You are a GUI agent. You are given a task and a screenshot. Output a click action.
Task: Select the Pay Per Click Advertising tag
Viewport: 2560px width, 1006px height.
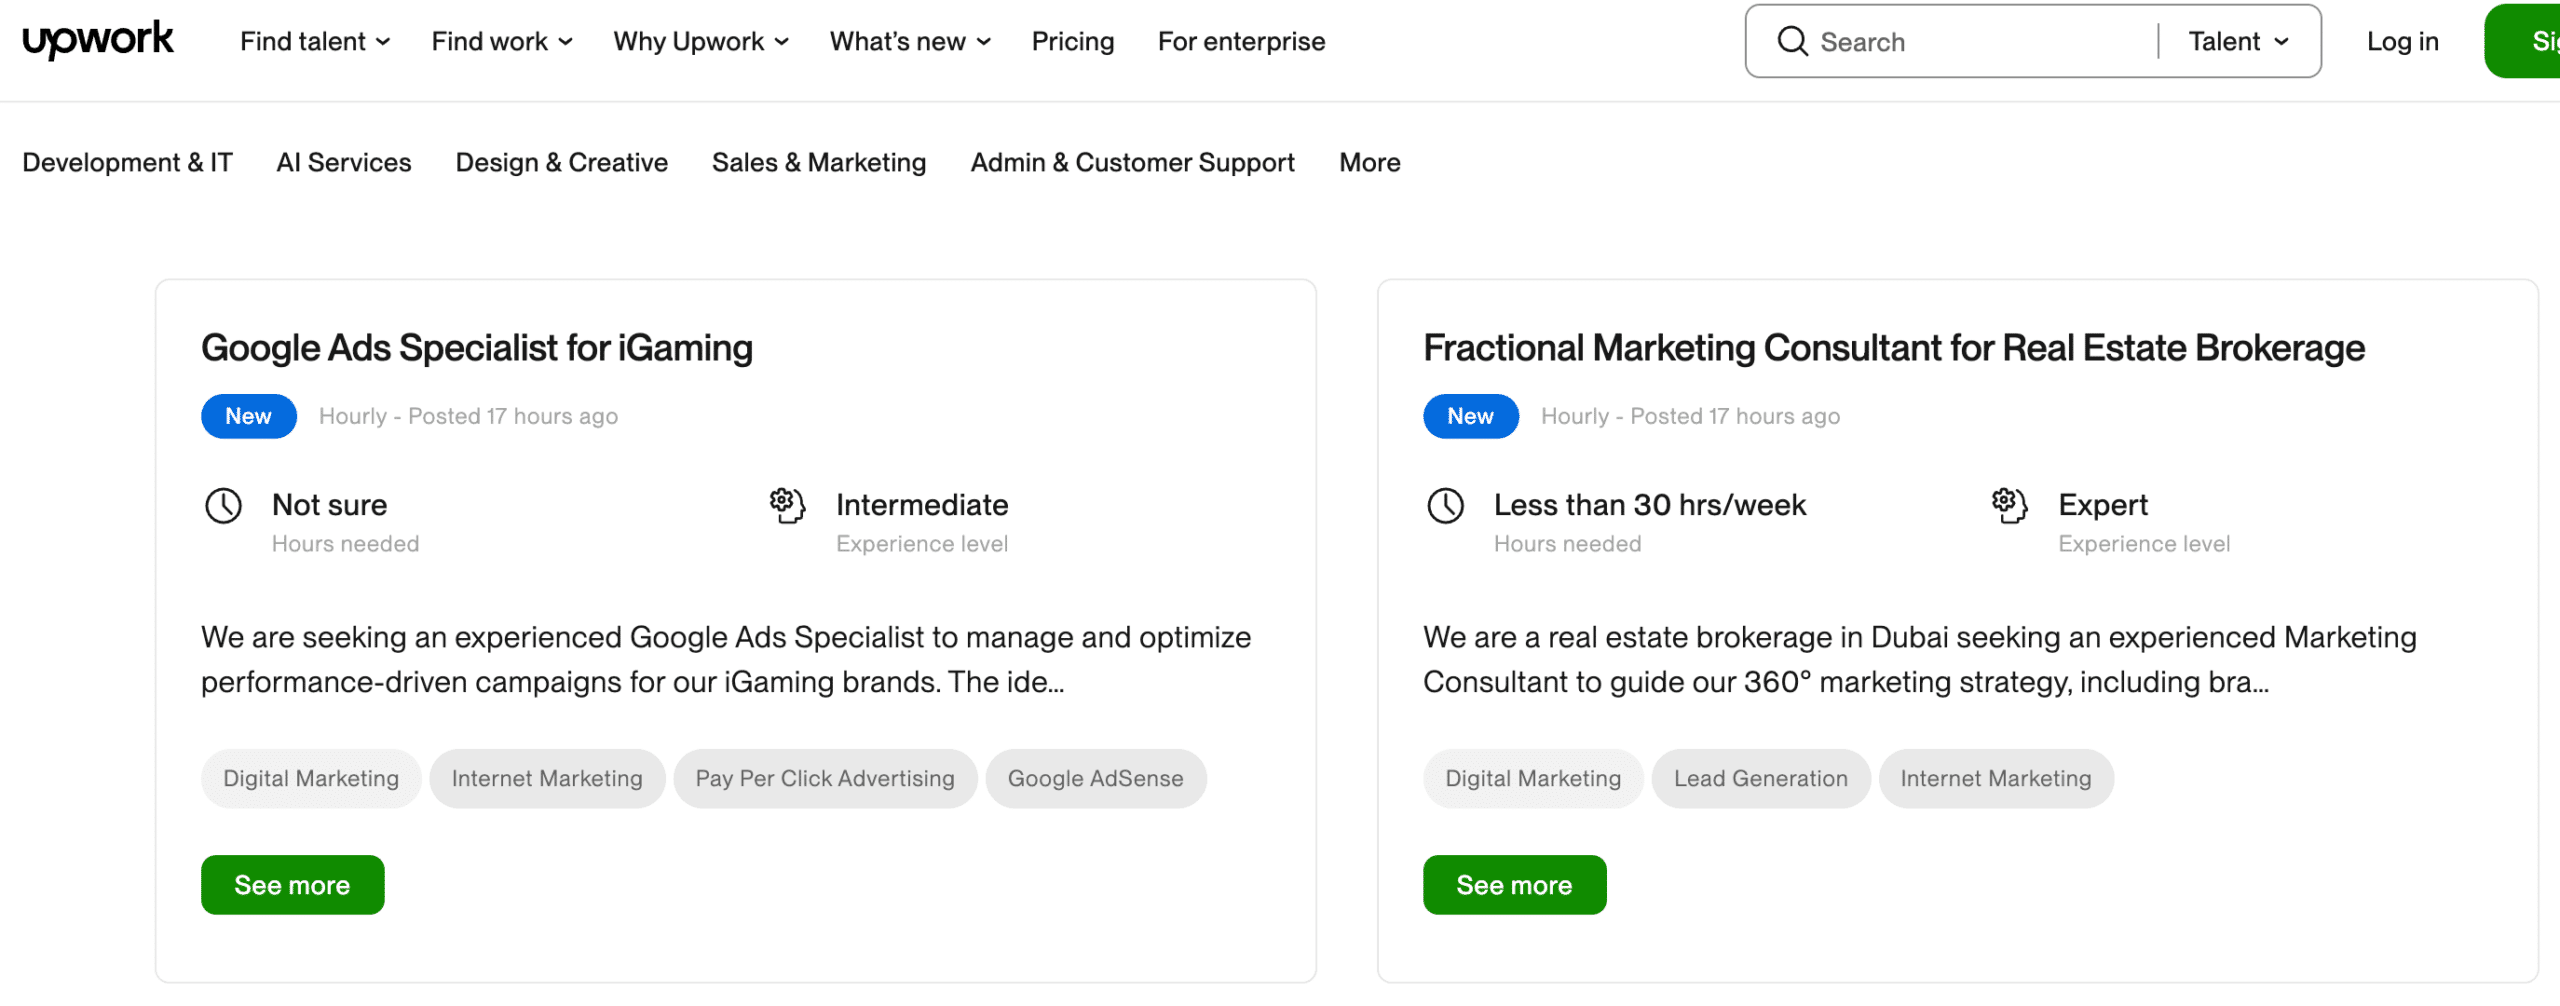pos(824,779)
